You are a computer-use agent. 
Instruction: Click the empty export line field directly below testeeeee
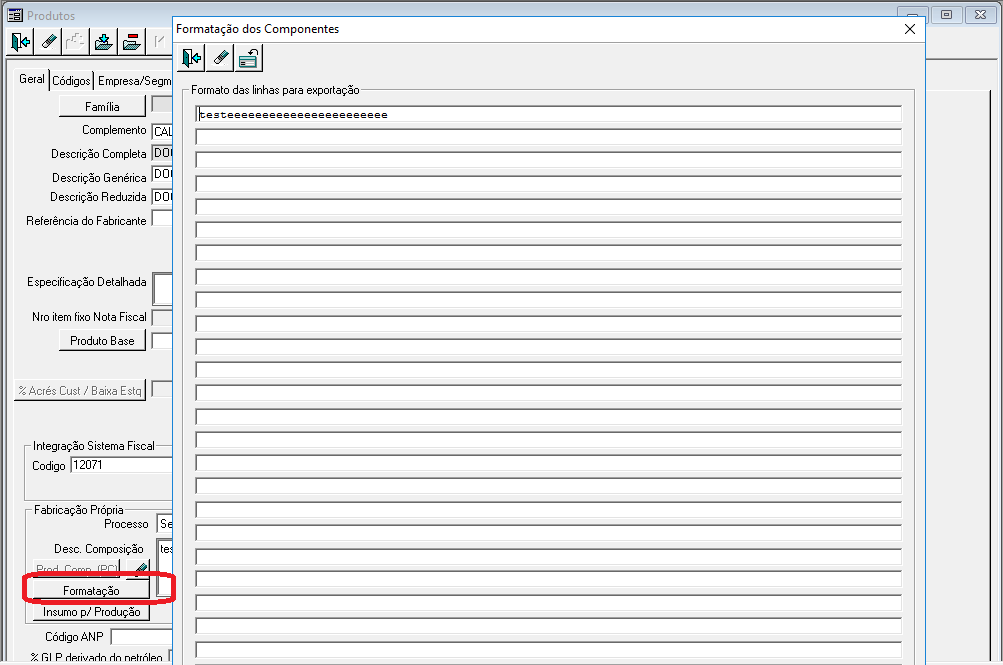(x=548, y=137)
